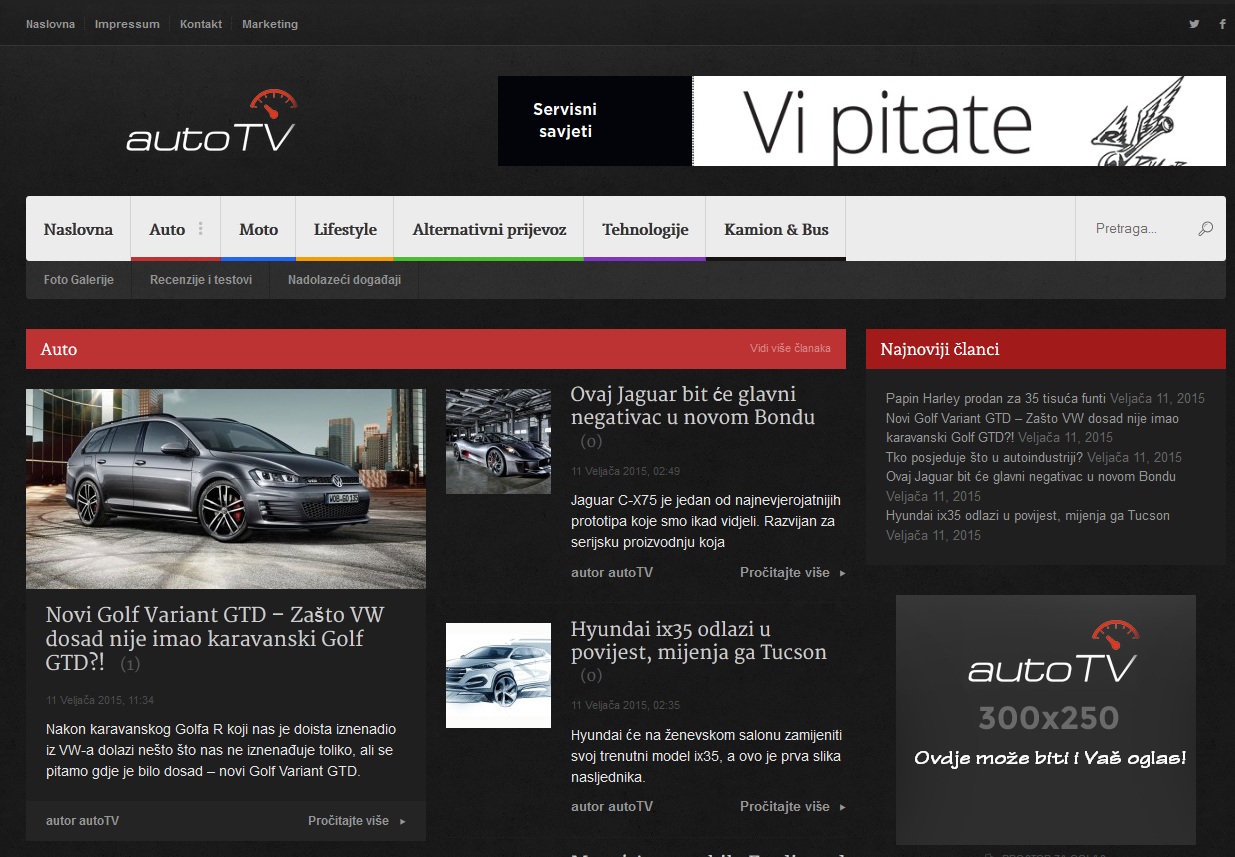
Task: Click the Jaguar article comment count (0)
Action: point(592,442)
